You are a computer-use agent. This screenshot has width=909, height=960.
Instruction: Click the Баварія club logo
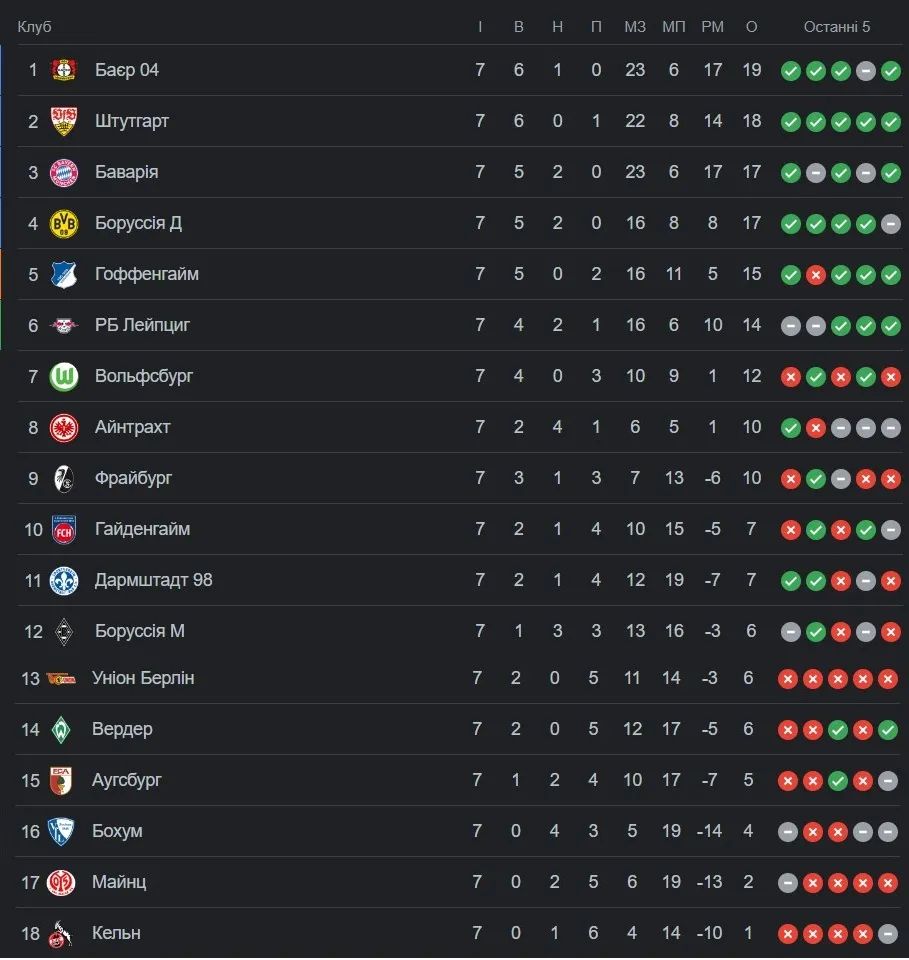coord(64,172)
